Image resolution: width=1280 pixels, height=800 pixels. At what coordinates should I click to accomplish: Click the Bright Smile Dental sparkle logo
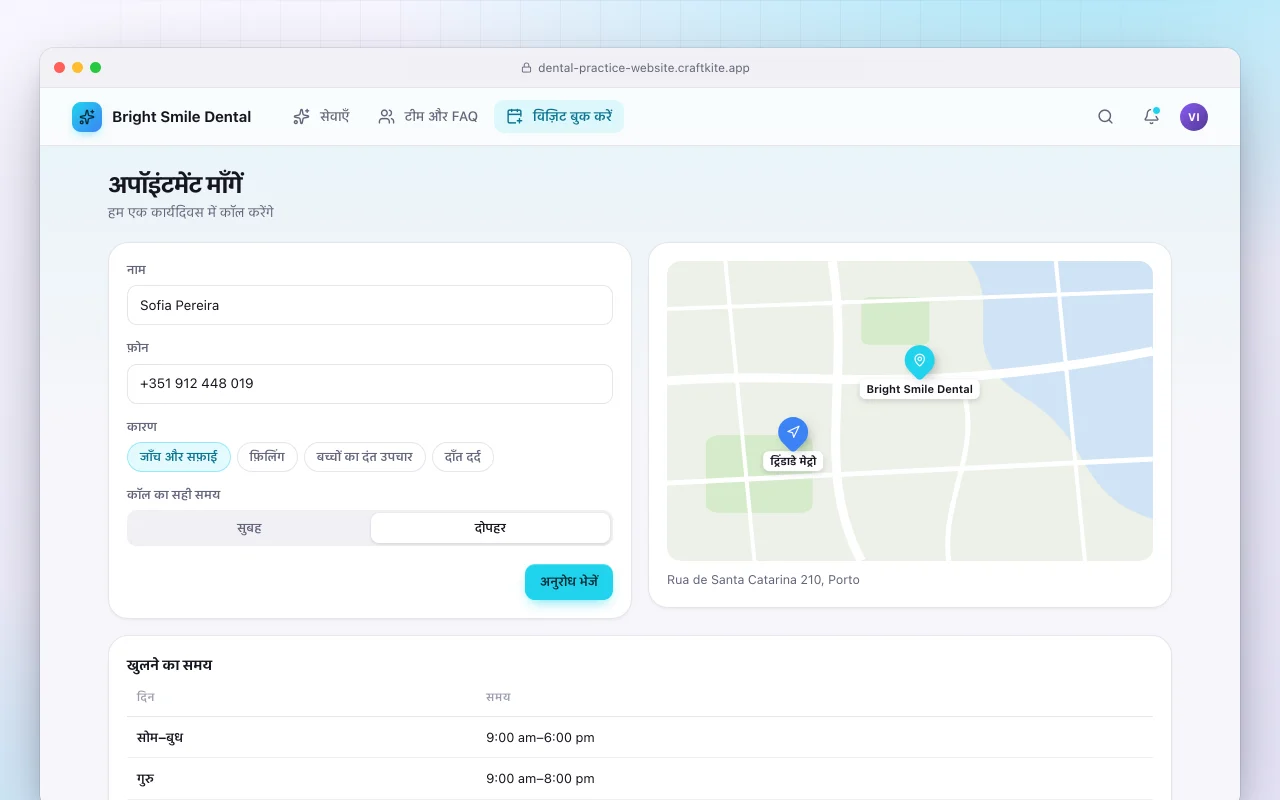point(87,117)
